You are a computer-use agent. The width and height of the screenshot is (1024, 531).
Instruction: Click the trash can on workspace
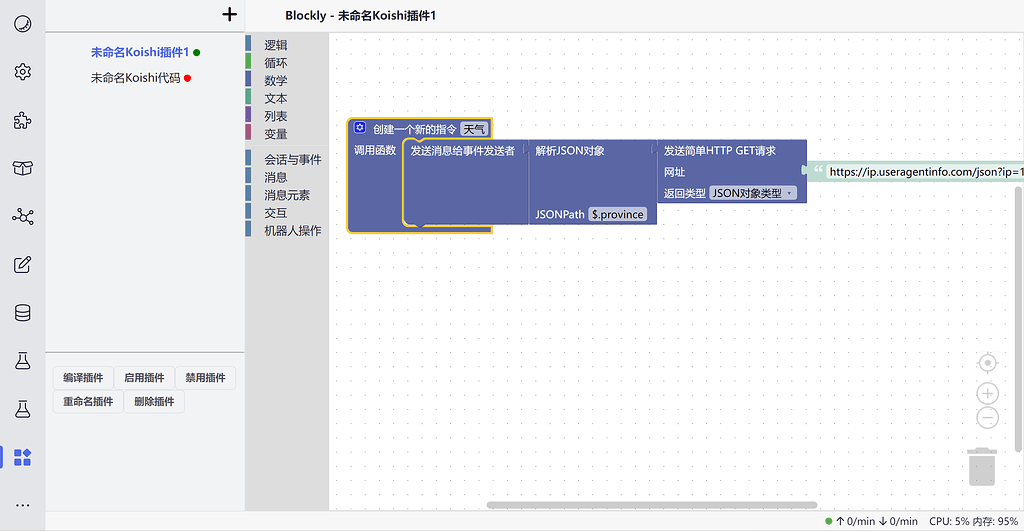point(982,466)
